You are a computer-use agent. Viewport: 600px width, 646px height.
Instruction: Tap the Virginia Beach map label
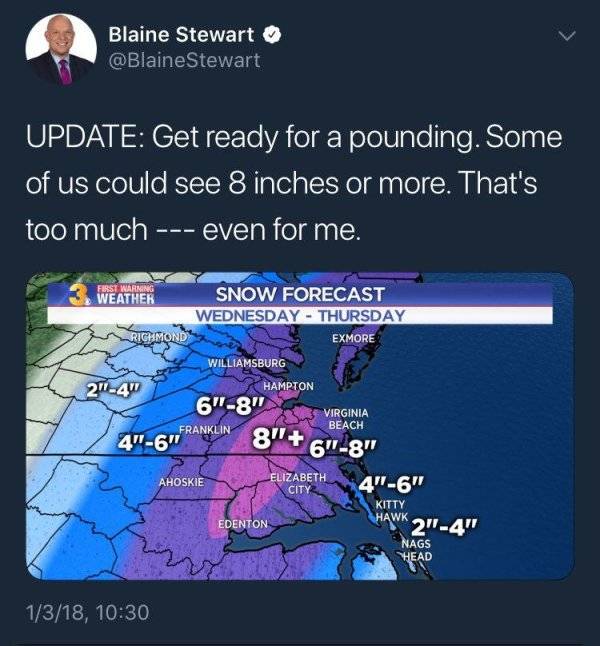pos(346,419)
